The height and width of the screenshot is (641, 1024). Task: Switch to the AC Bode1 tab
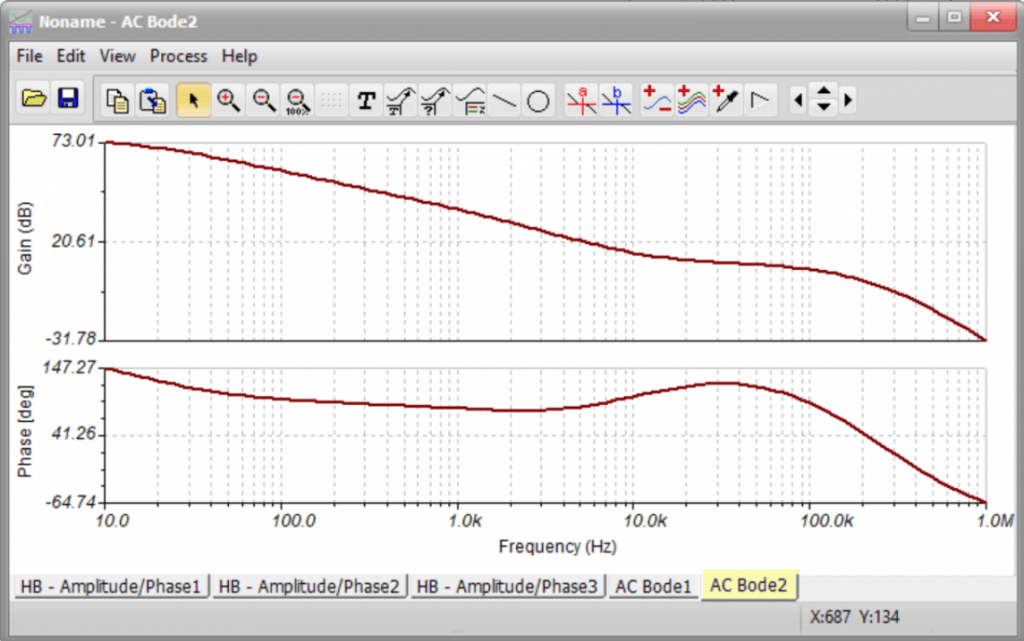654,586
